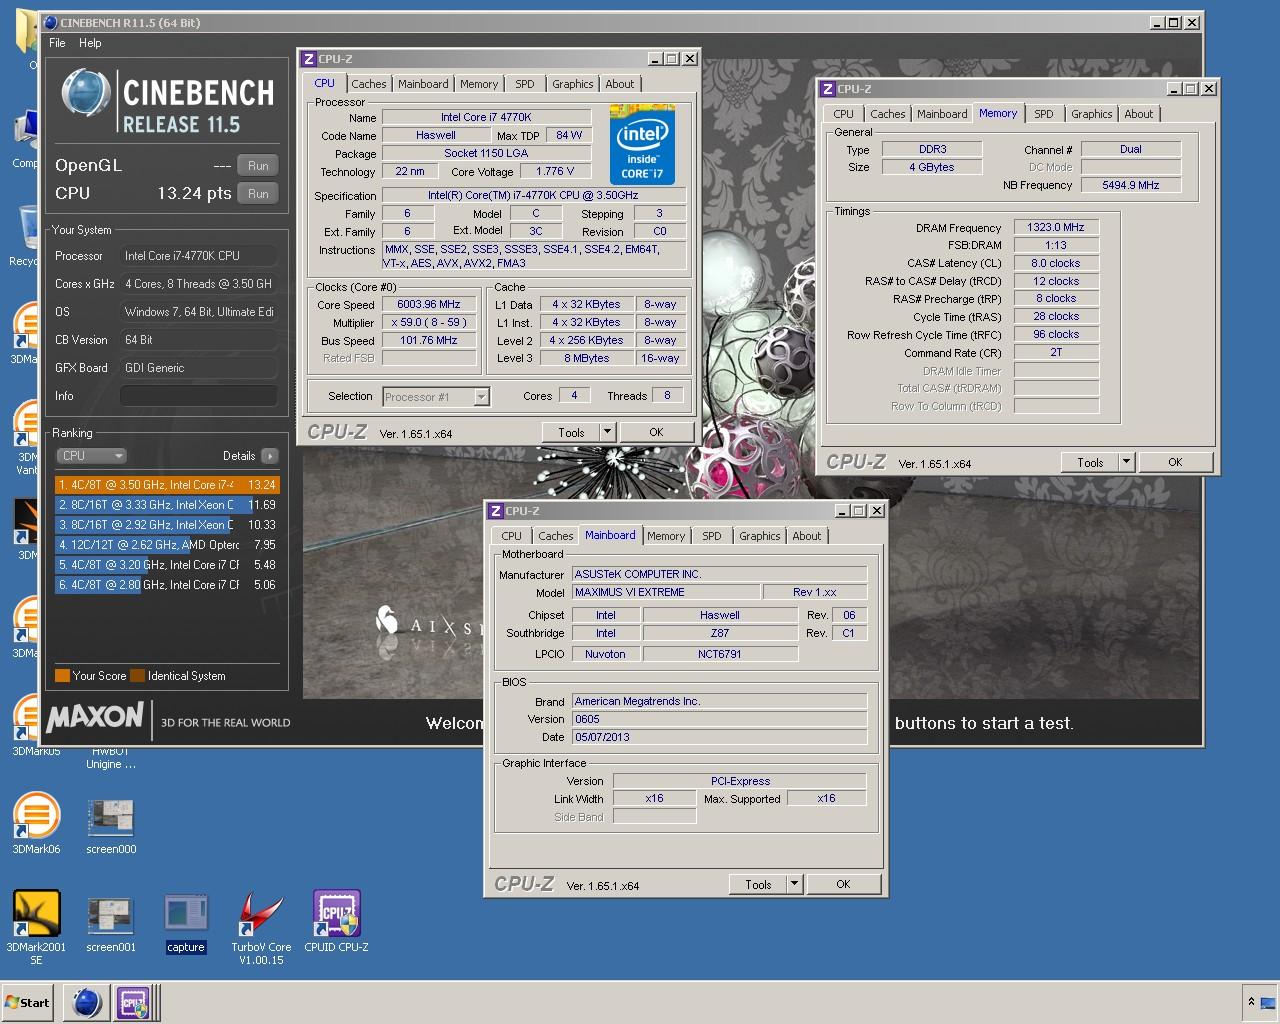Open the Help menu in Cinebench

90,43
